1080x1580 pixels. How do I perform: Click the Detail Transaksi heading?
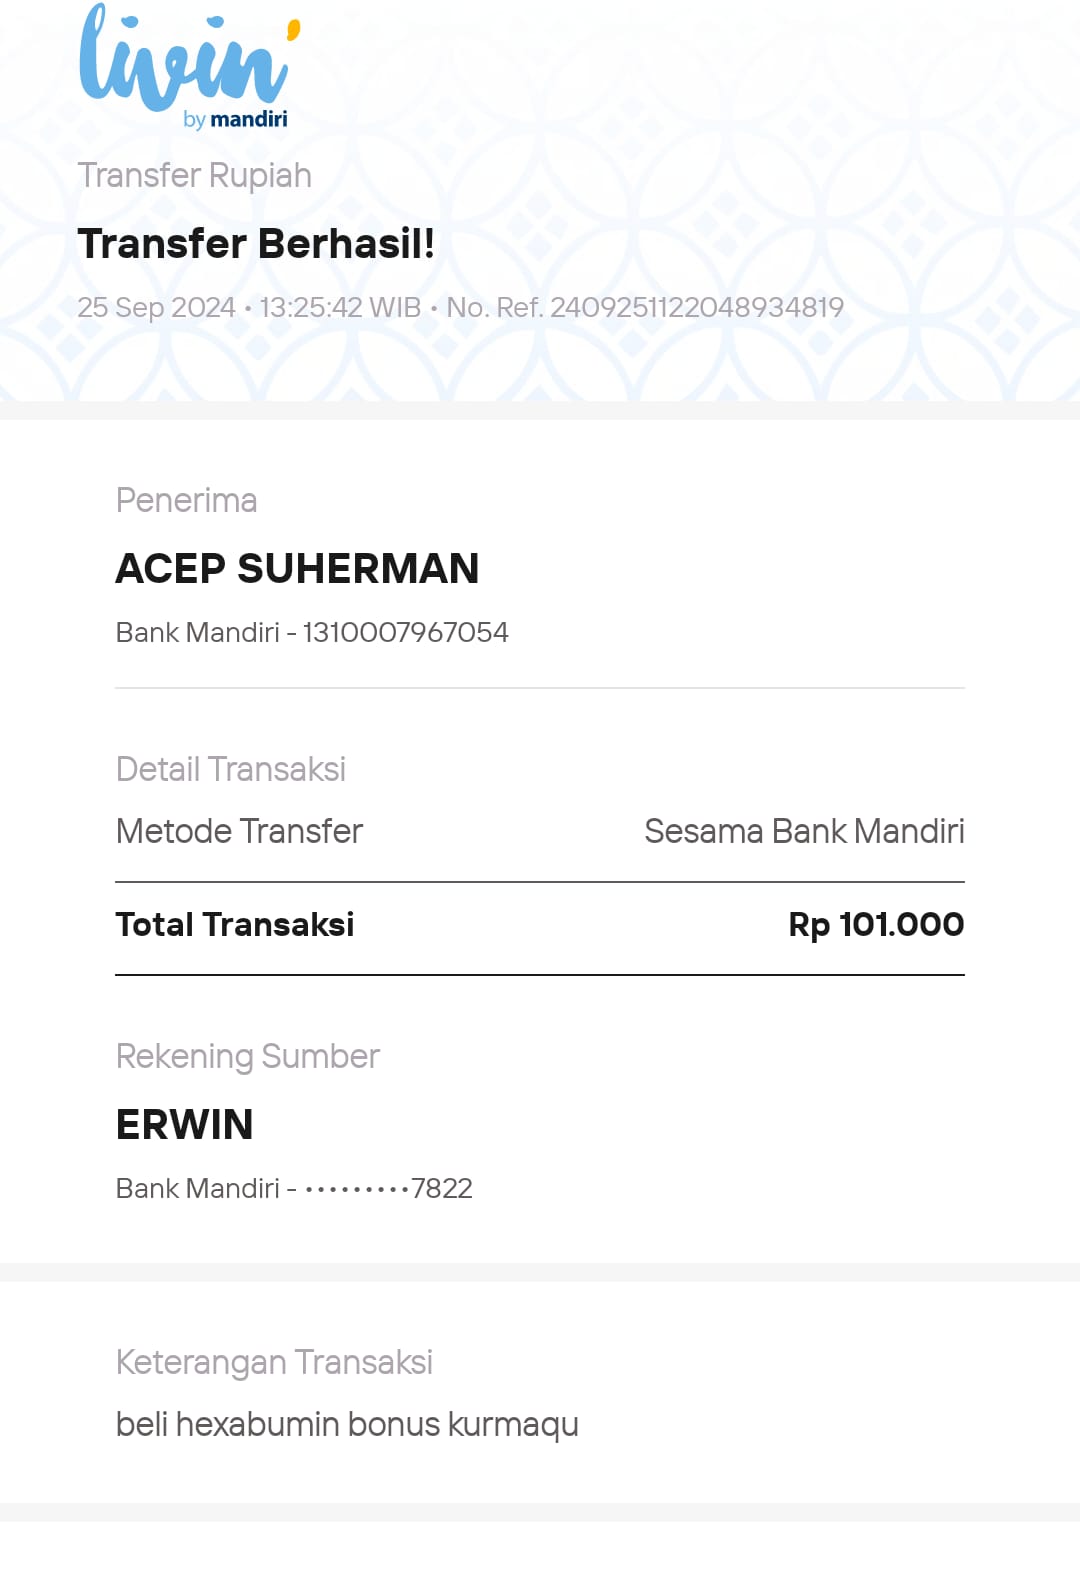(231, 770)
